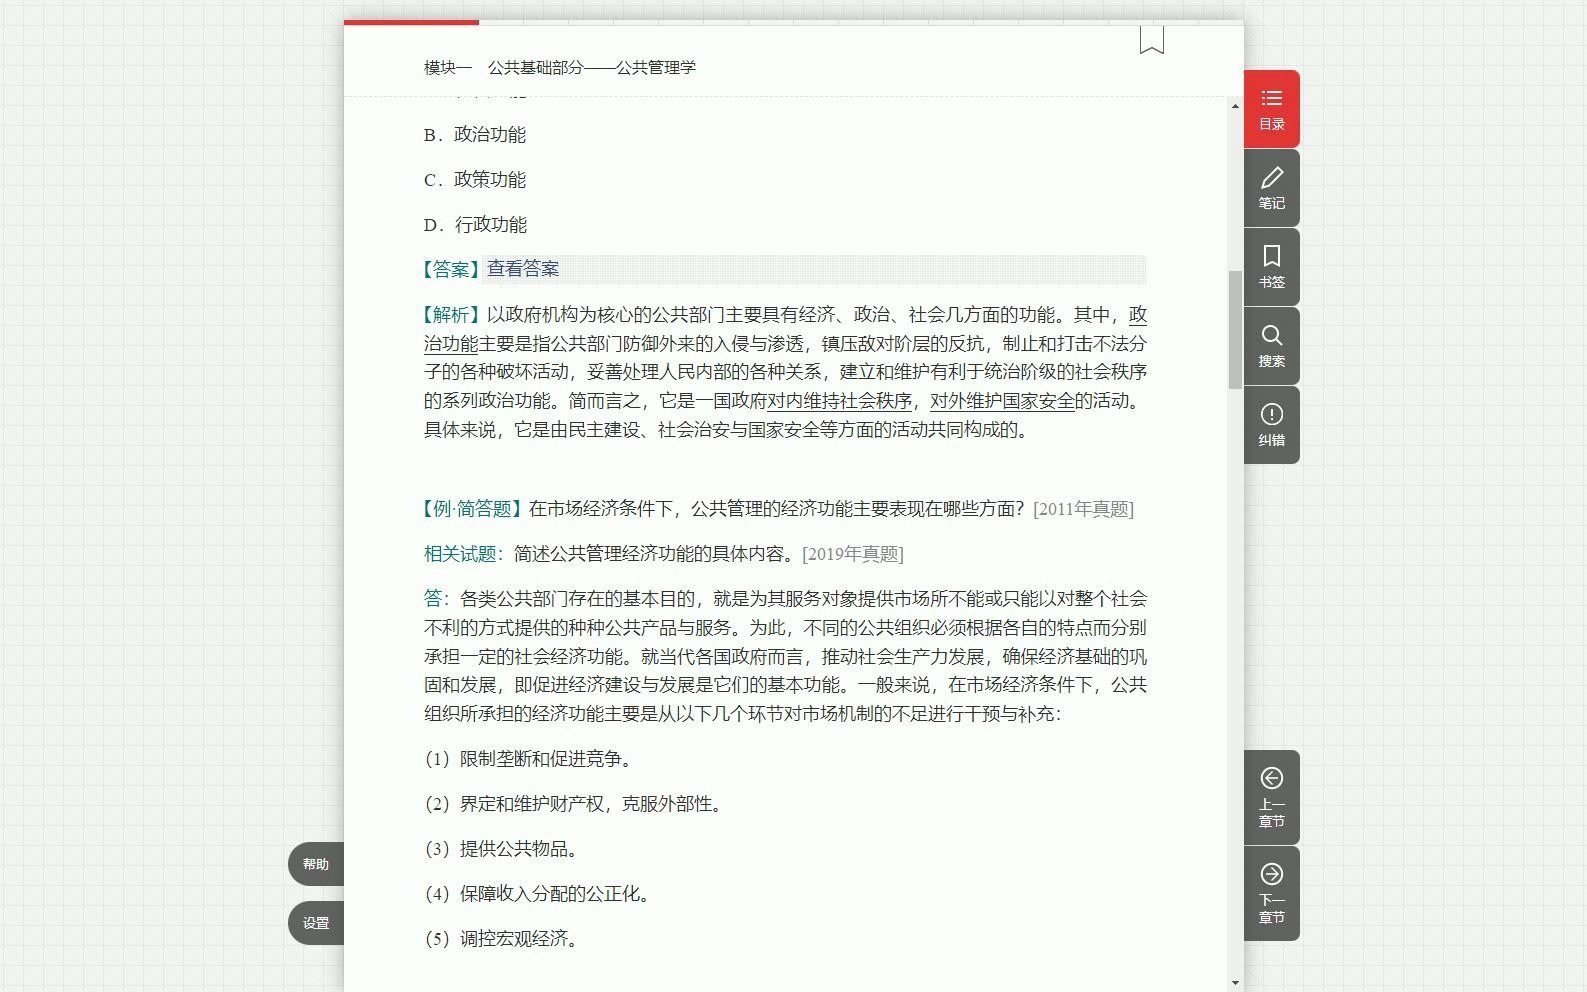
Task: Click the [2019年真题] tag
Action: click(853, 554)
